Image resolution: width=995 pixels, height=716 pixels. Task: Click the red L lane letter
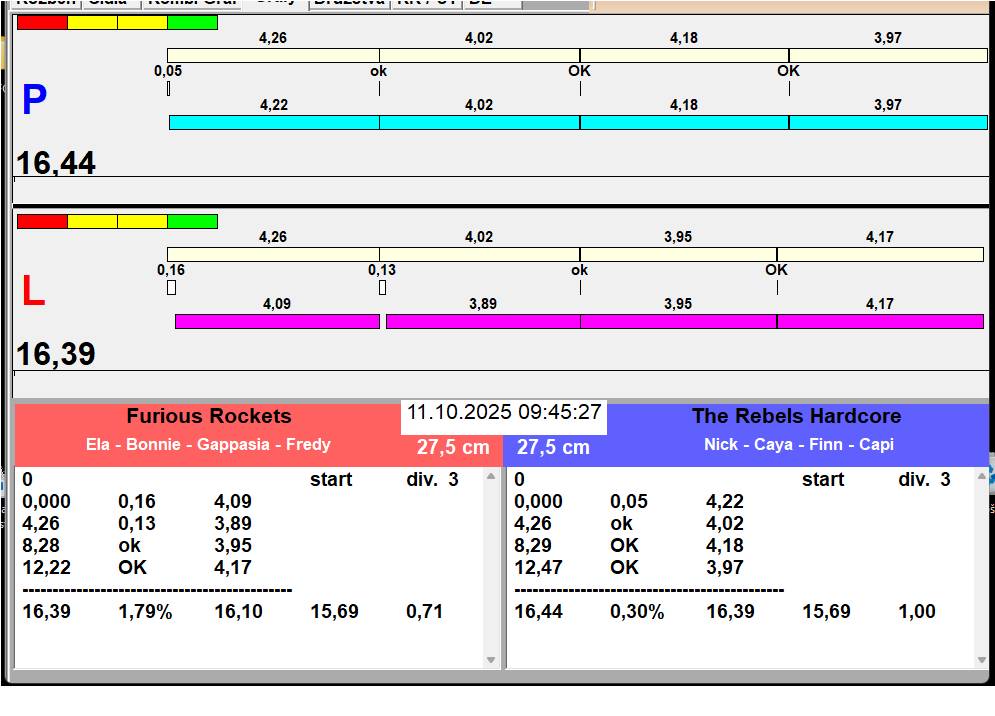click(x=33, y=291)
